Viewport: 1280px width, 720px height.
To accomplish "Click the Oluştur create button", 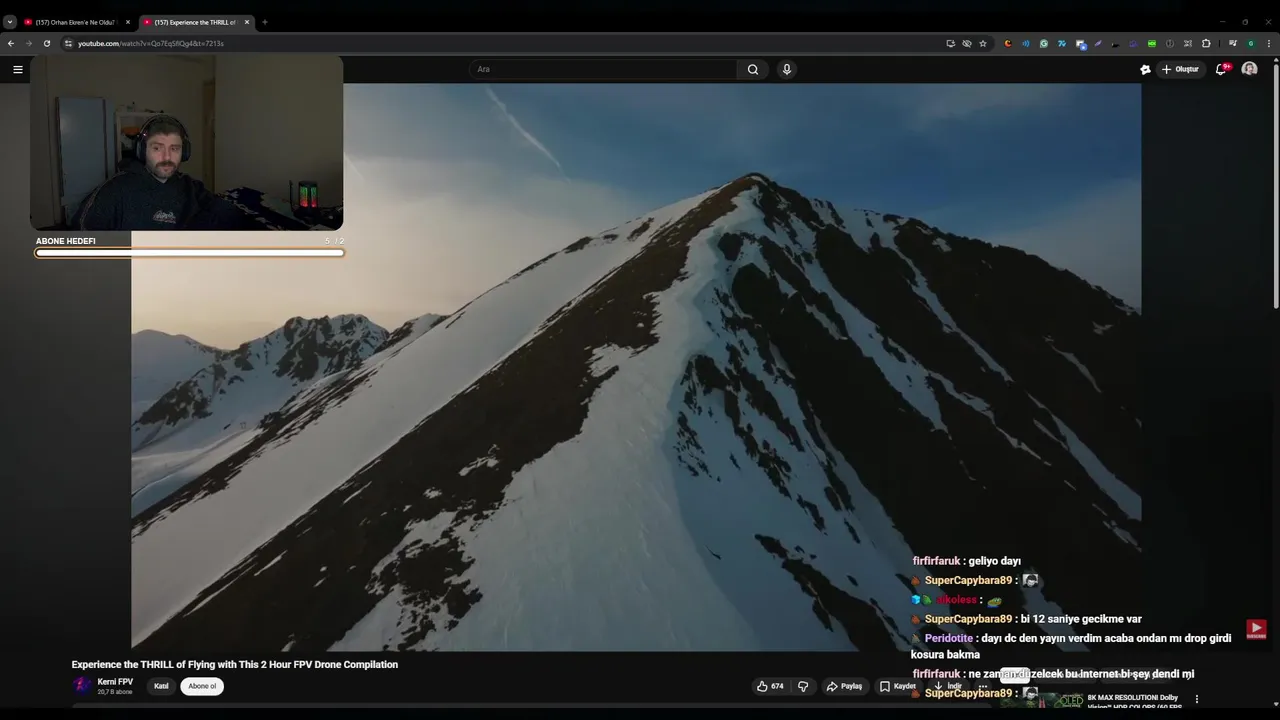I will pyautogui.click(x=1180, y=69).
